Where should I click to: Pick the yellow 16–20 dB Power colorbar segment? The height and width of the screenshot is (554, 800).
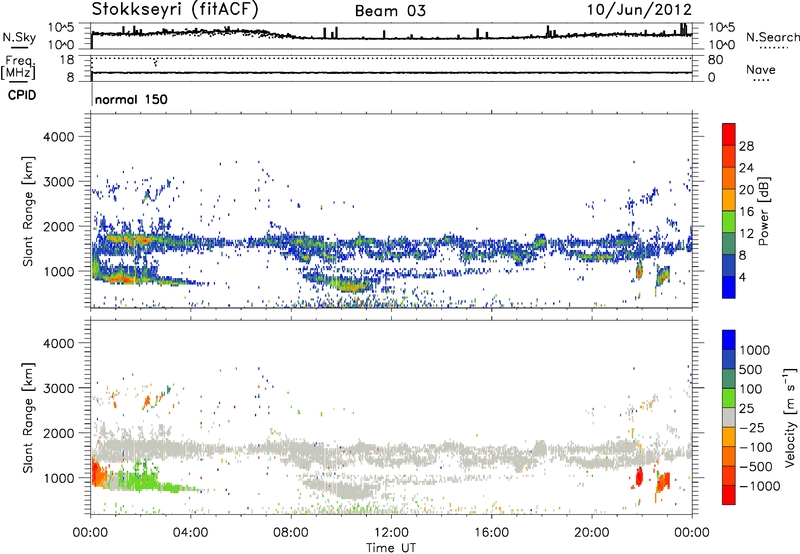pos(729,200)
